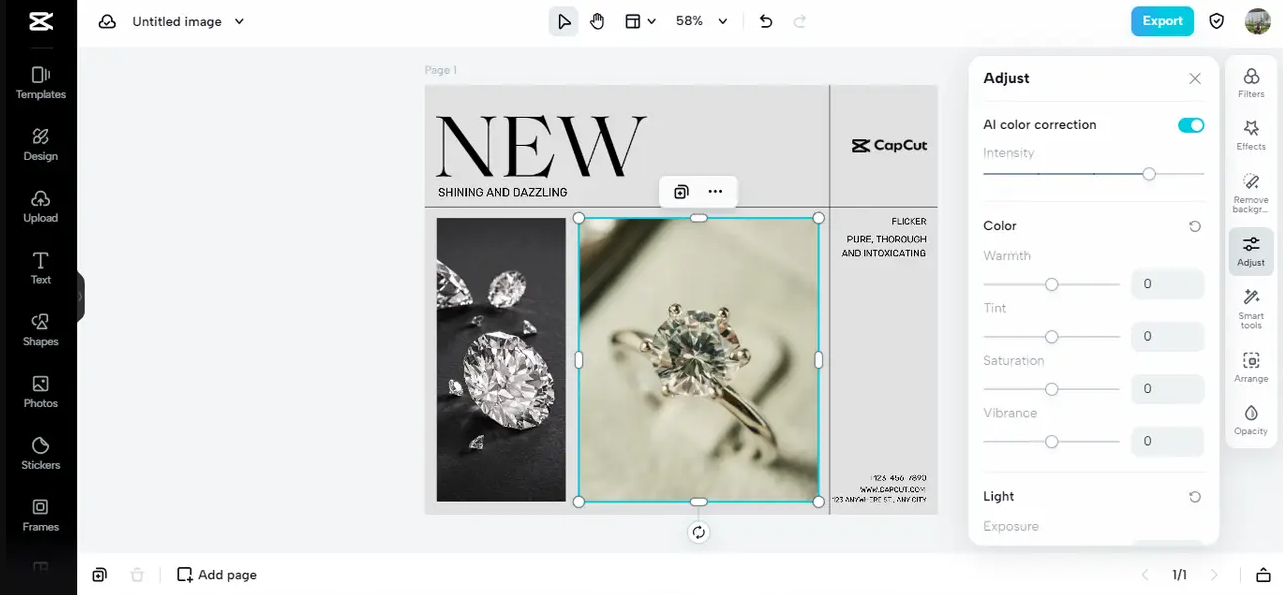1283x595 pixels.
Task: Open the CapCut home logo
Action: tap(40, 21)
